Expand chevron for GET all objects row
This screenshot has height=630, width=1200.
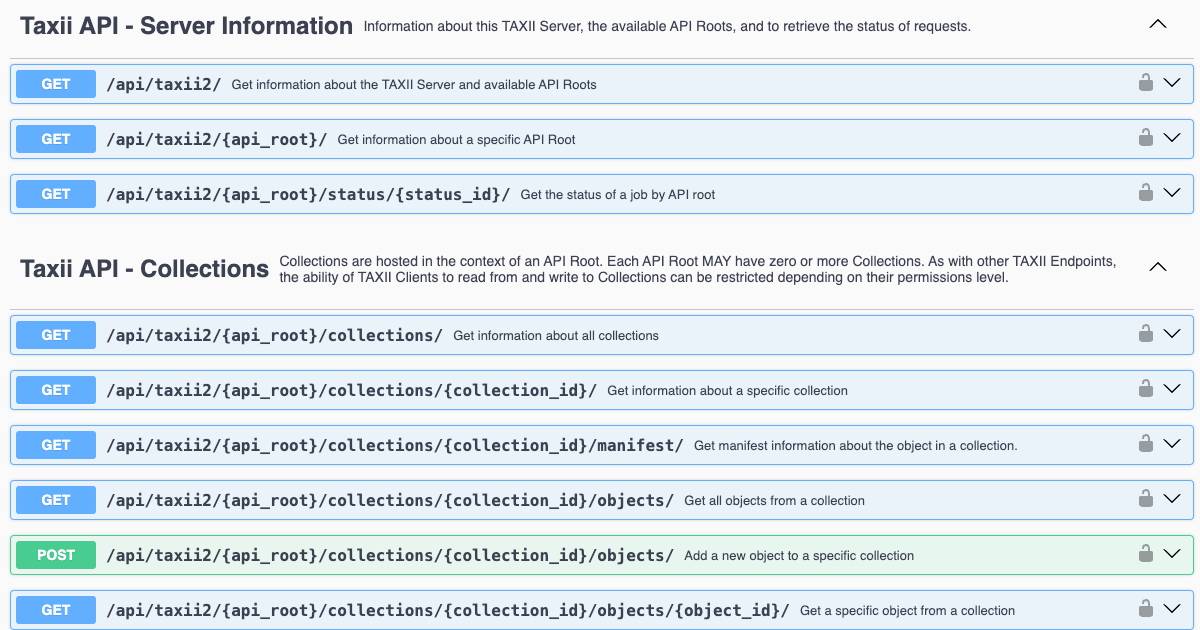(1173, 499)
